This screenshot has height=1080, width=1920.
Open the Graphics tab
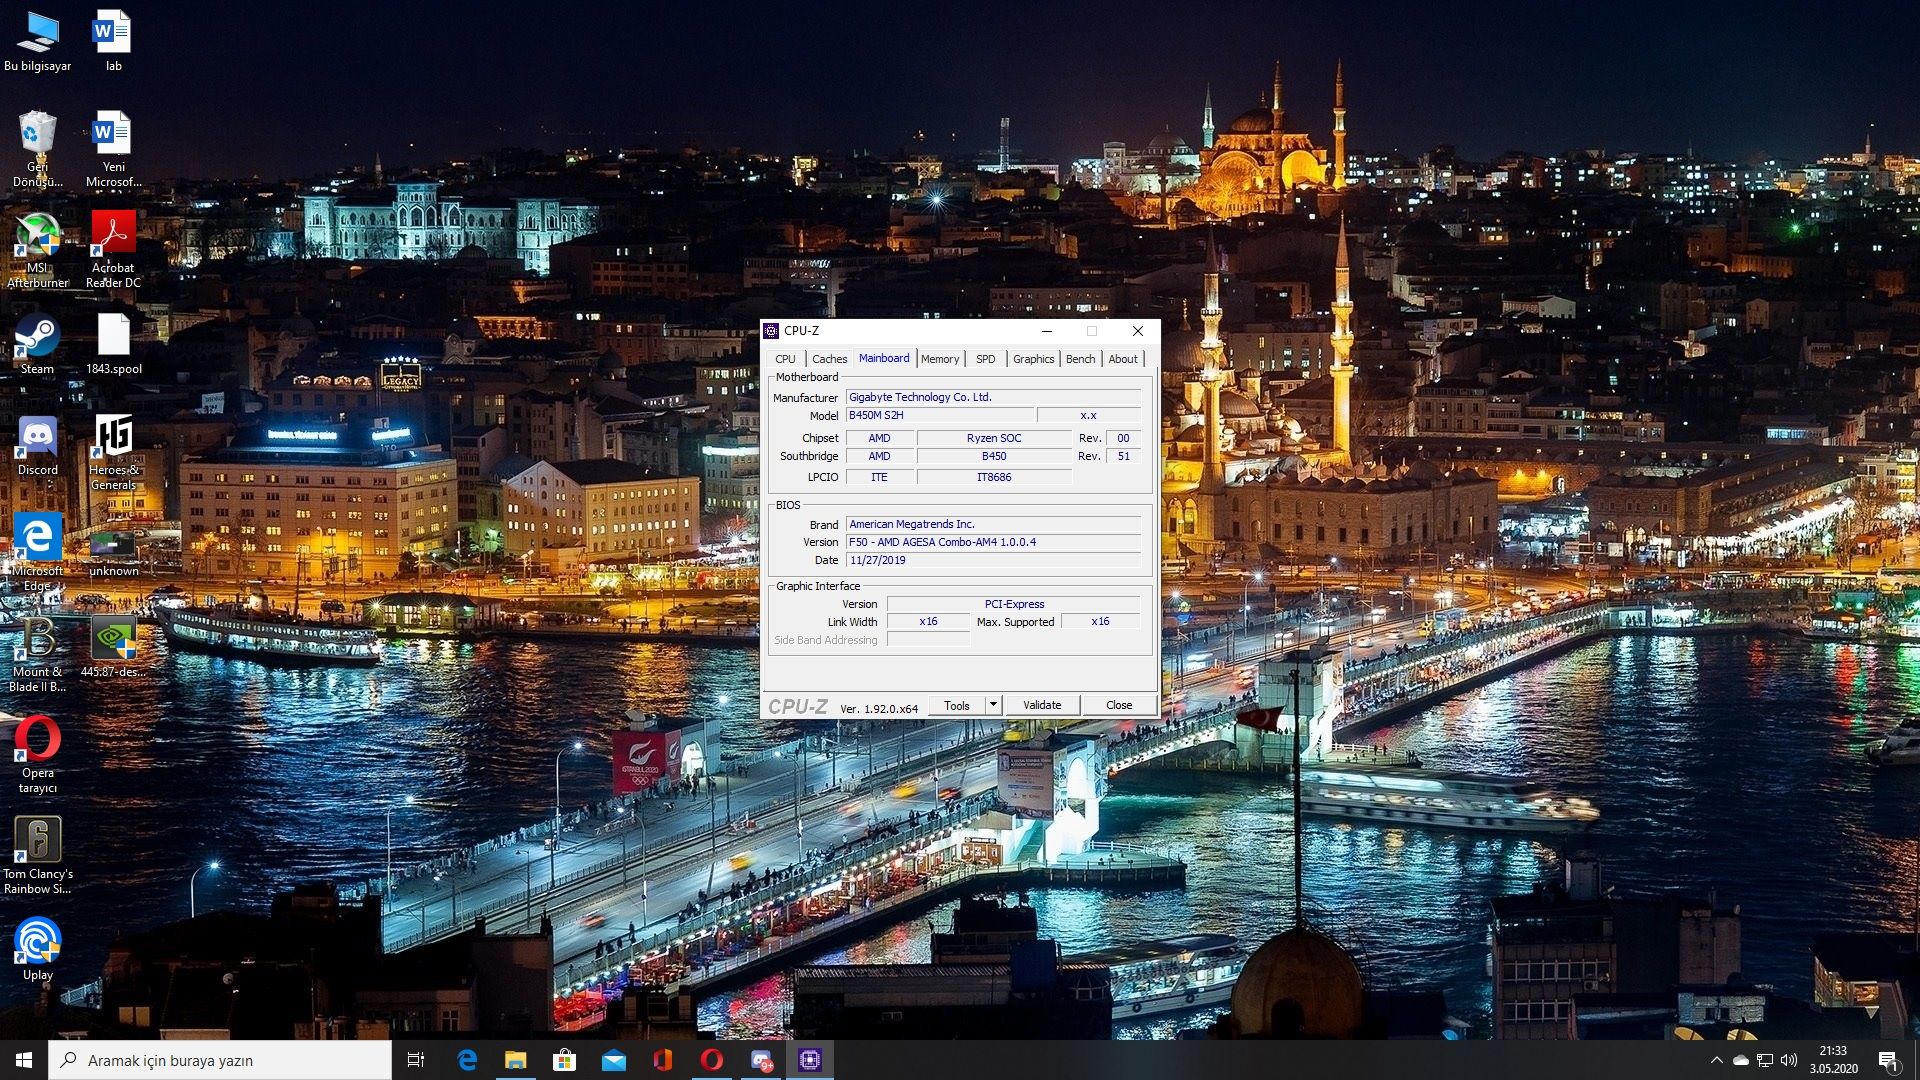pos(1033,359)
